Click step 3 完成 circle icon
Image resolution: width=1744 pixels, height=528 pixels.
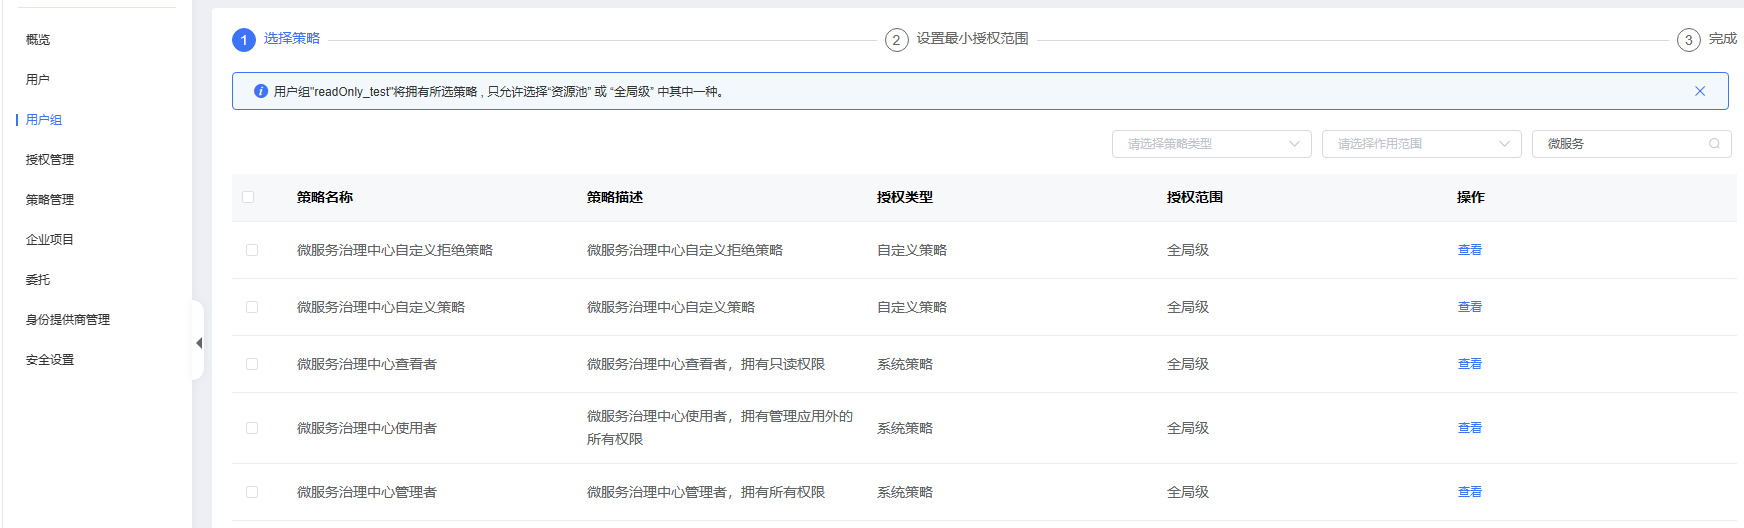pos(1688,40)
